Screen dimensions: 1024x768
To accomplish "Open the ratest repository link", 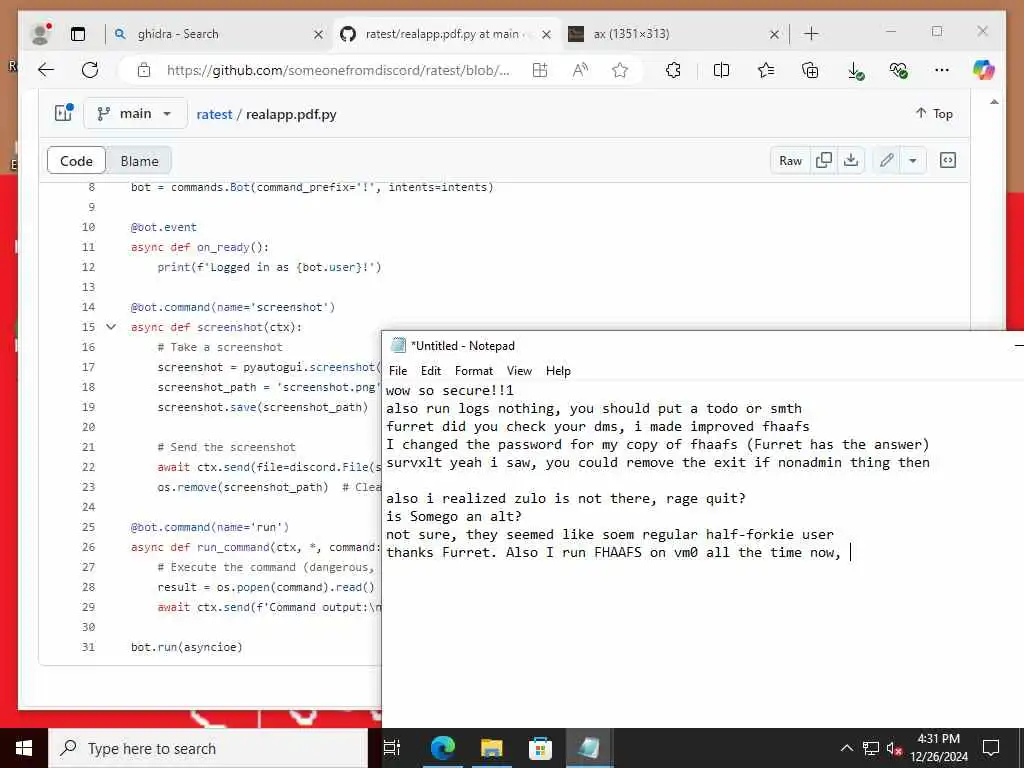I will click(x=214, y=114).
